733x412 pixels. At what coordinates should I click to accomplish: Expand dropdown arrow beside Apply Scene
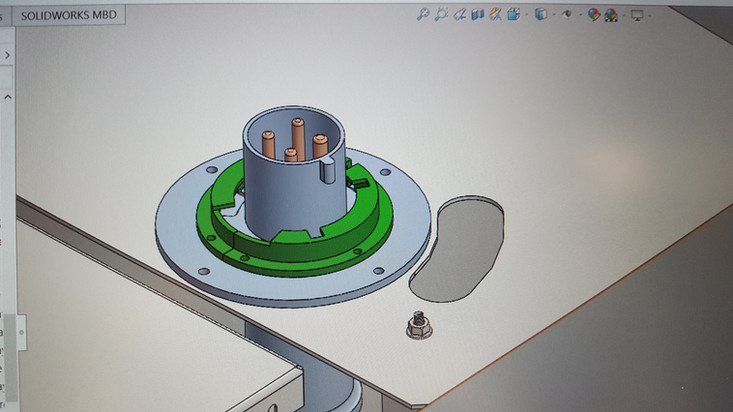[624, 15]
